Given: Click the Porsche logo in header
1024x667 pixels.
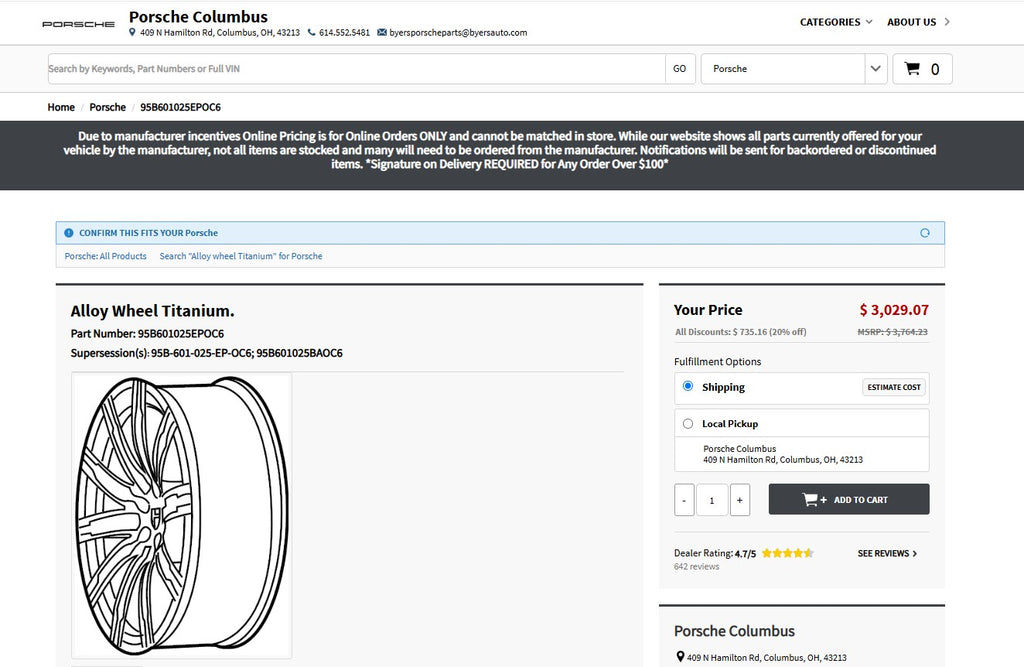Looking at the screenshot, I should 78,23.
